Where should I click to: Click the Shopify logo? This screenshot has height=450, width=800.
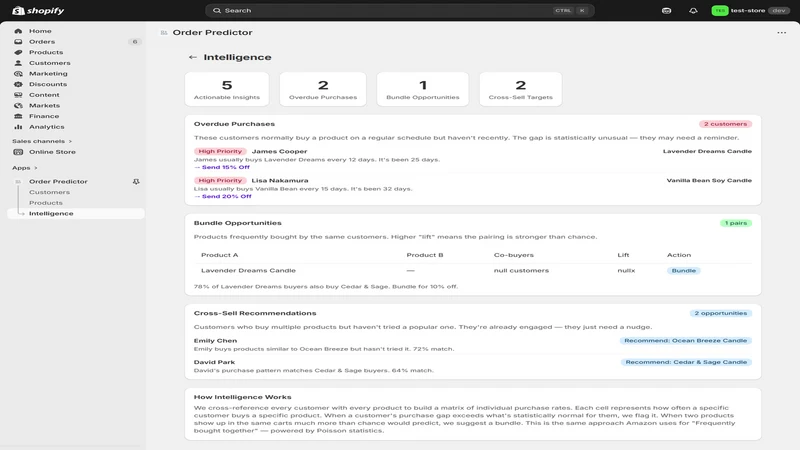coord(38,10)
